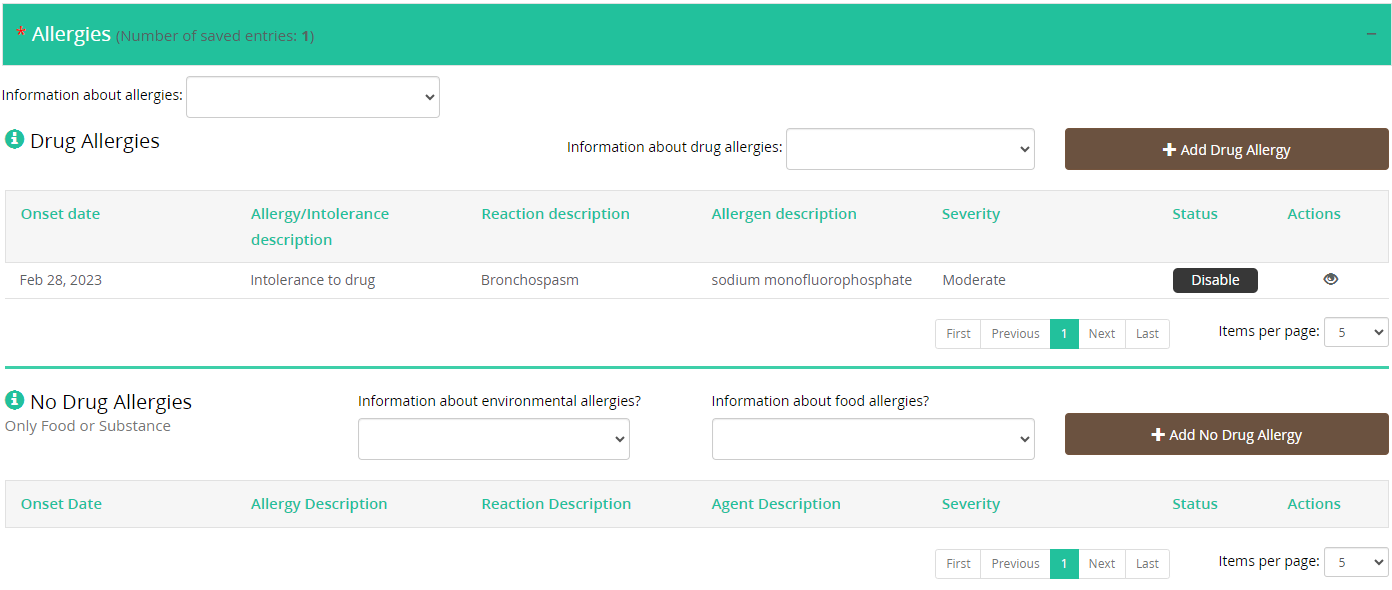Image resolution: width=1392 pixels, height=590 pixels.
Task: View the sodium monofluorophosphate allergy entry
Action: 1330,280
